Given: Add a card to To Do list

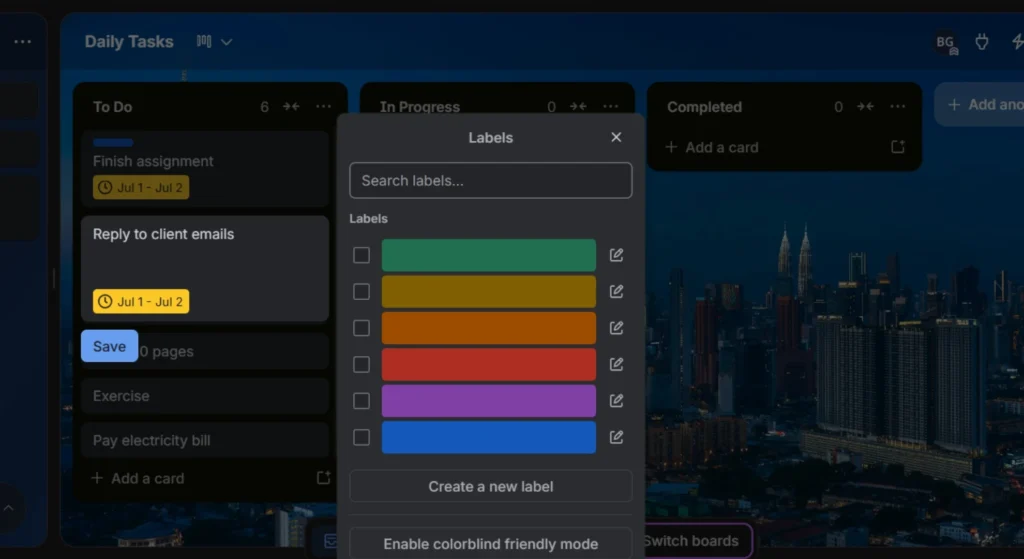Looking at the screenshot, I should [x=138, y=479].
